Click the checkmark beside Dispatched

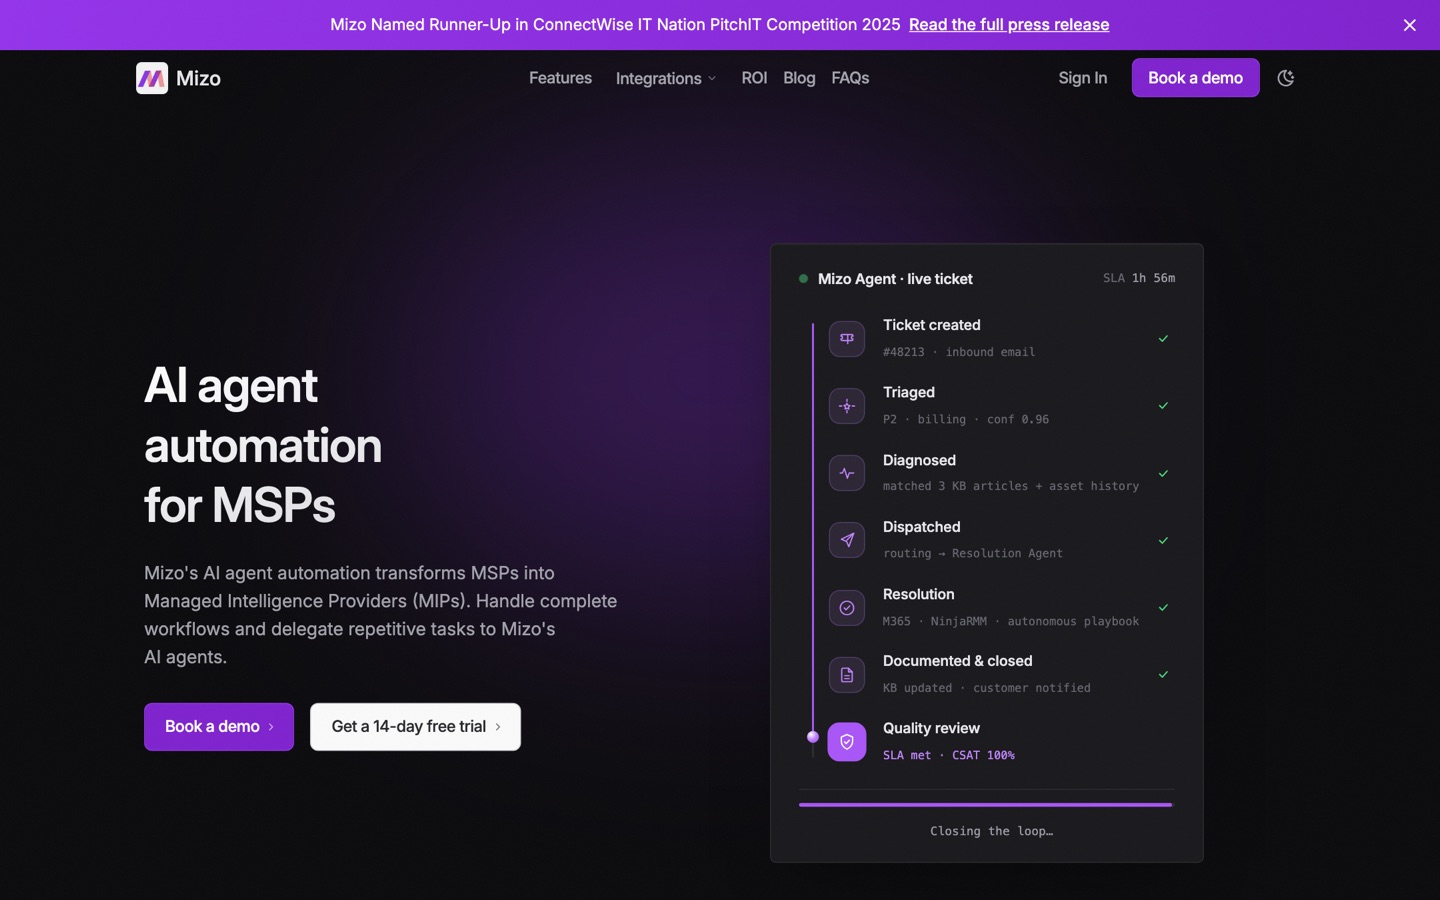[1163, 540]
